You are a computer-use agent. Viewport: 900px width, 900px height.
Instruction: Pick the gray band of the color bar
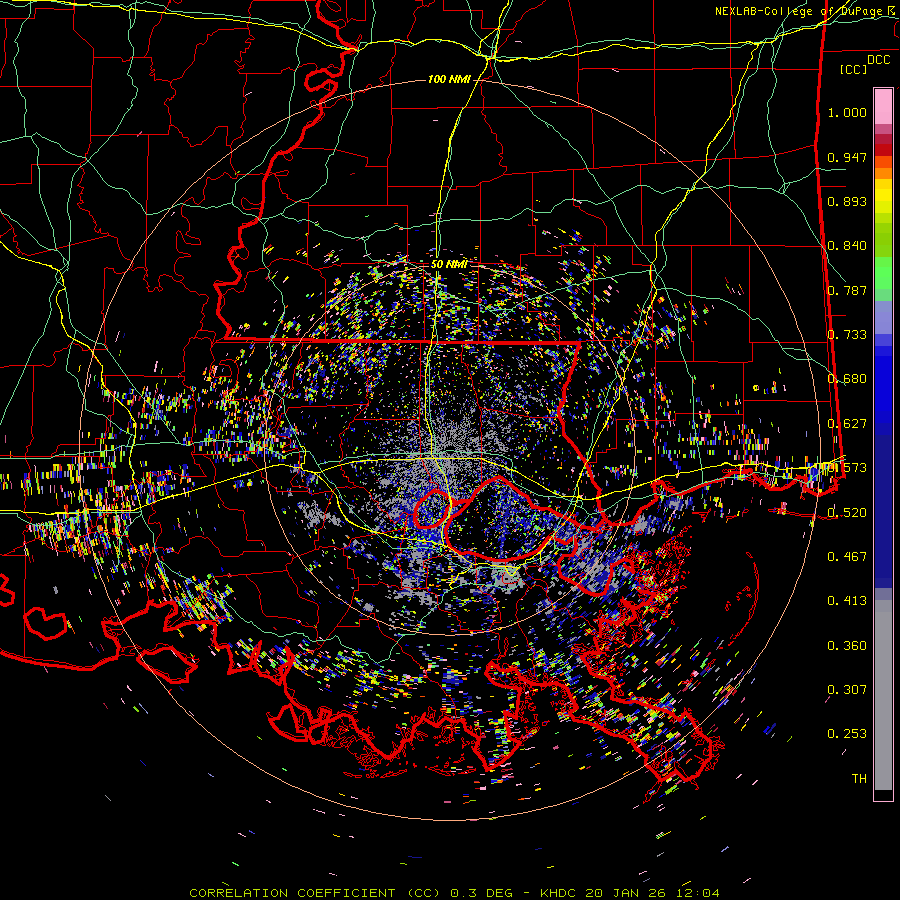883,695
